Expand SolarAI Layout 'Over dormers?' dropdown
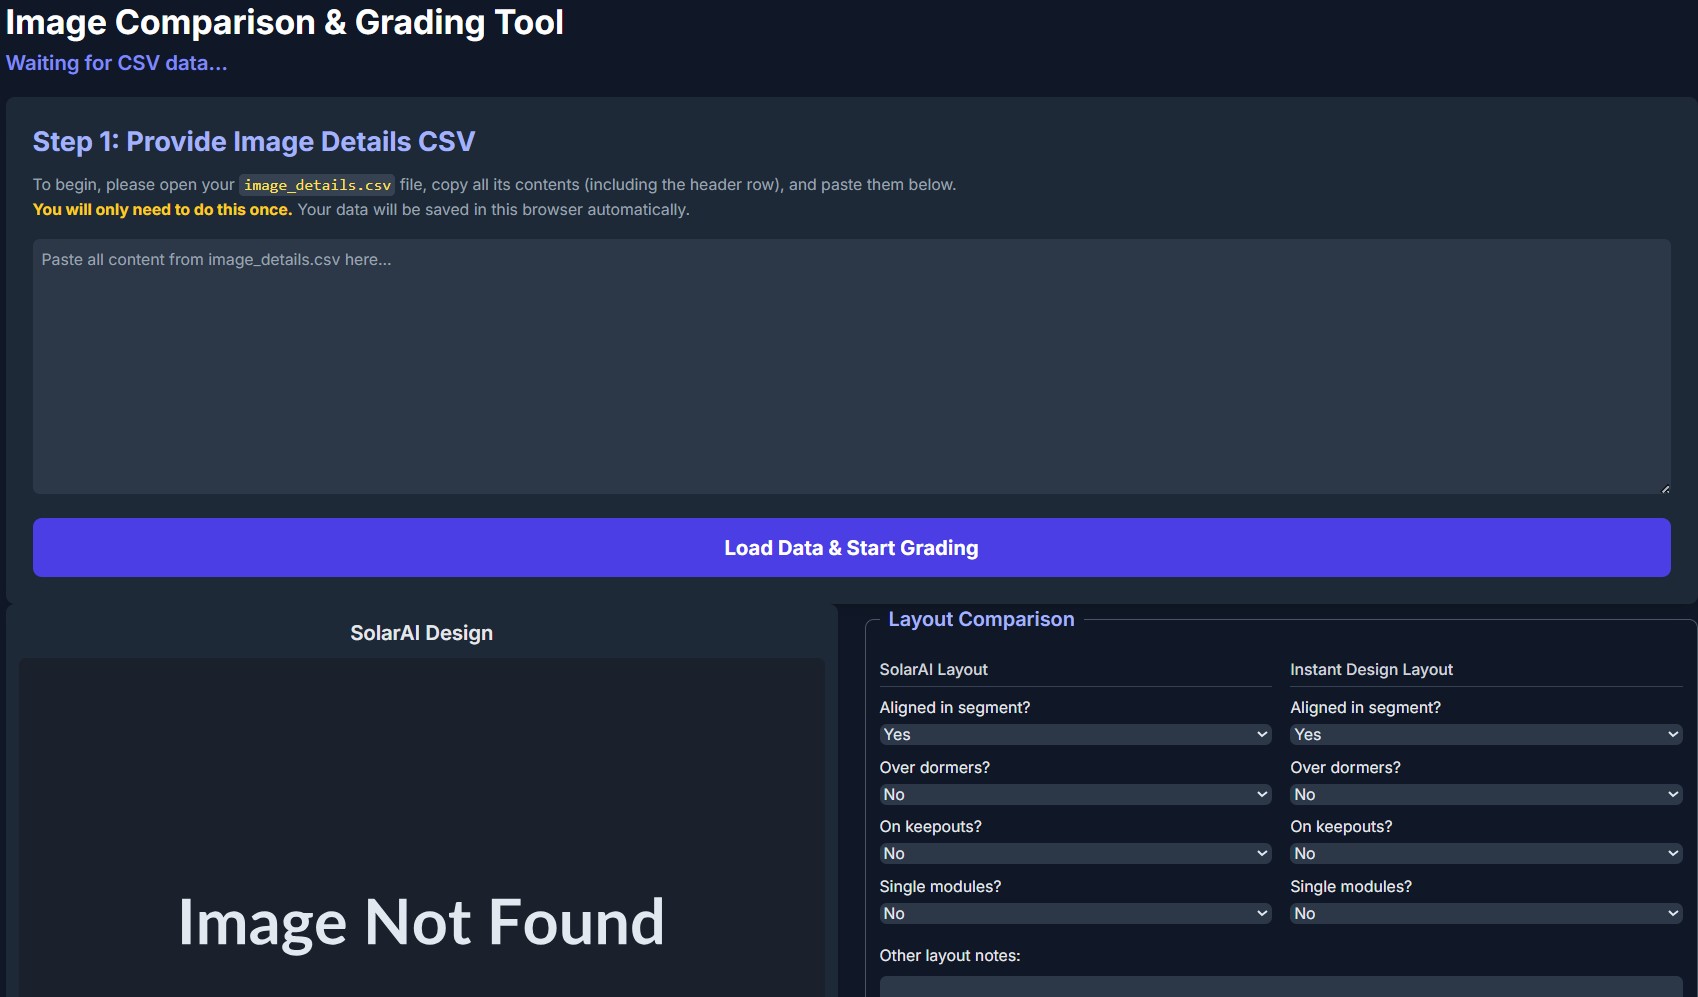1698x997 pixels. click(x=1074, y=795)
